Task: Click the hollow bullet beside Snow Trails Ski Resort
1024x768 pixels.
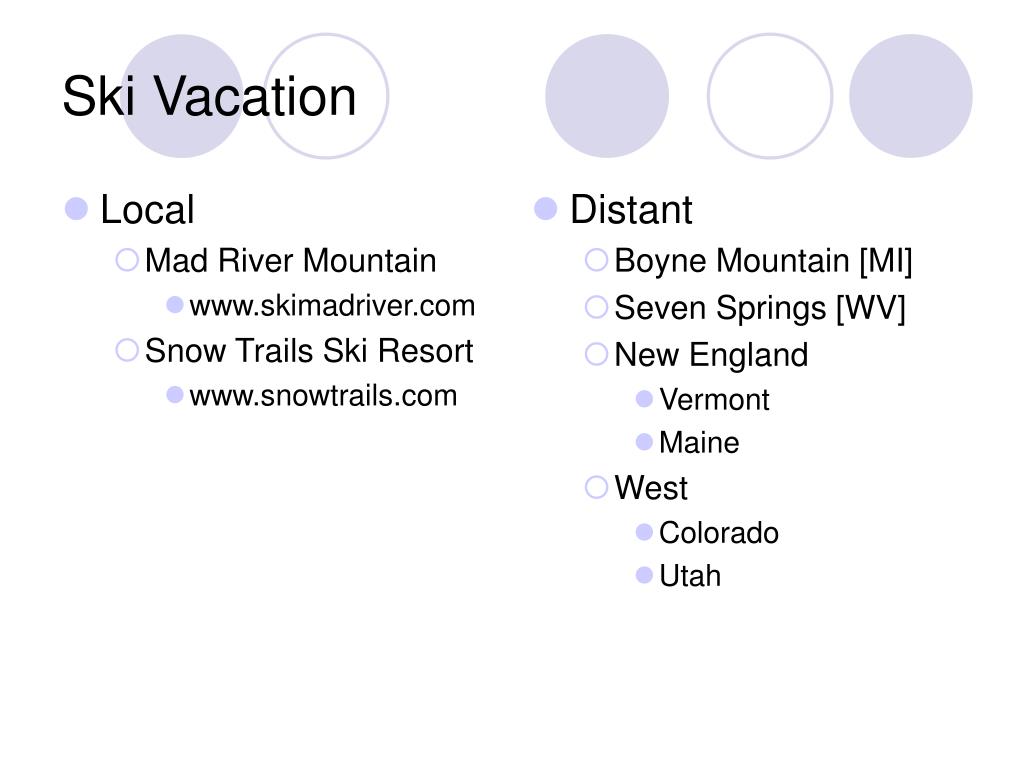Action: (127, 350)
